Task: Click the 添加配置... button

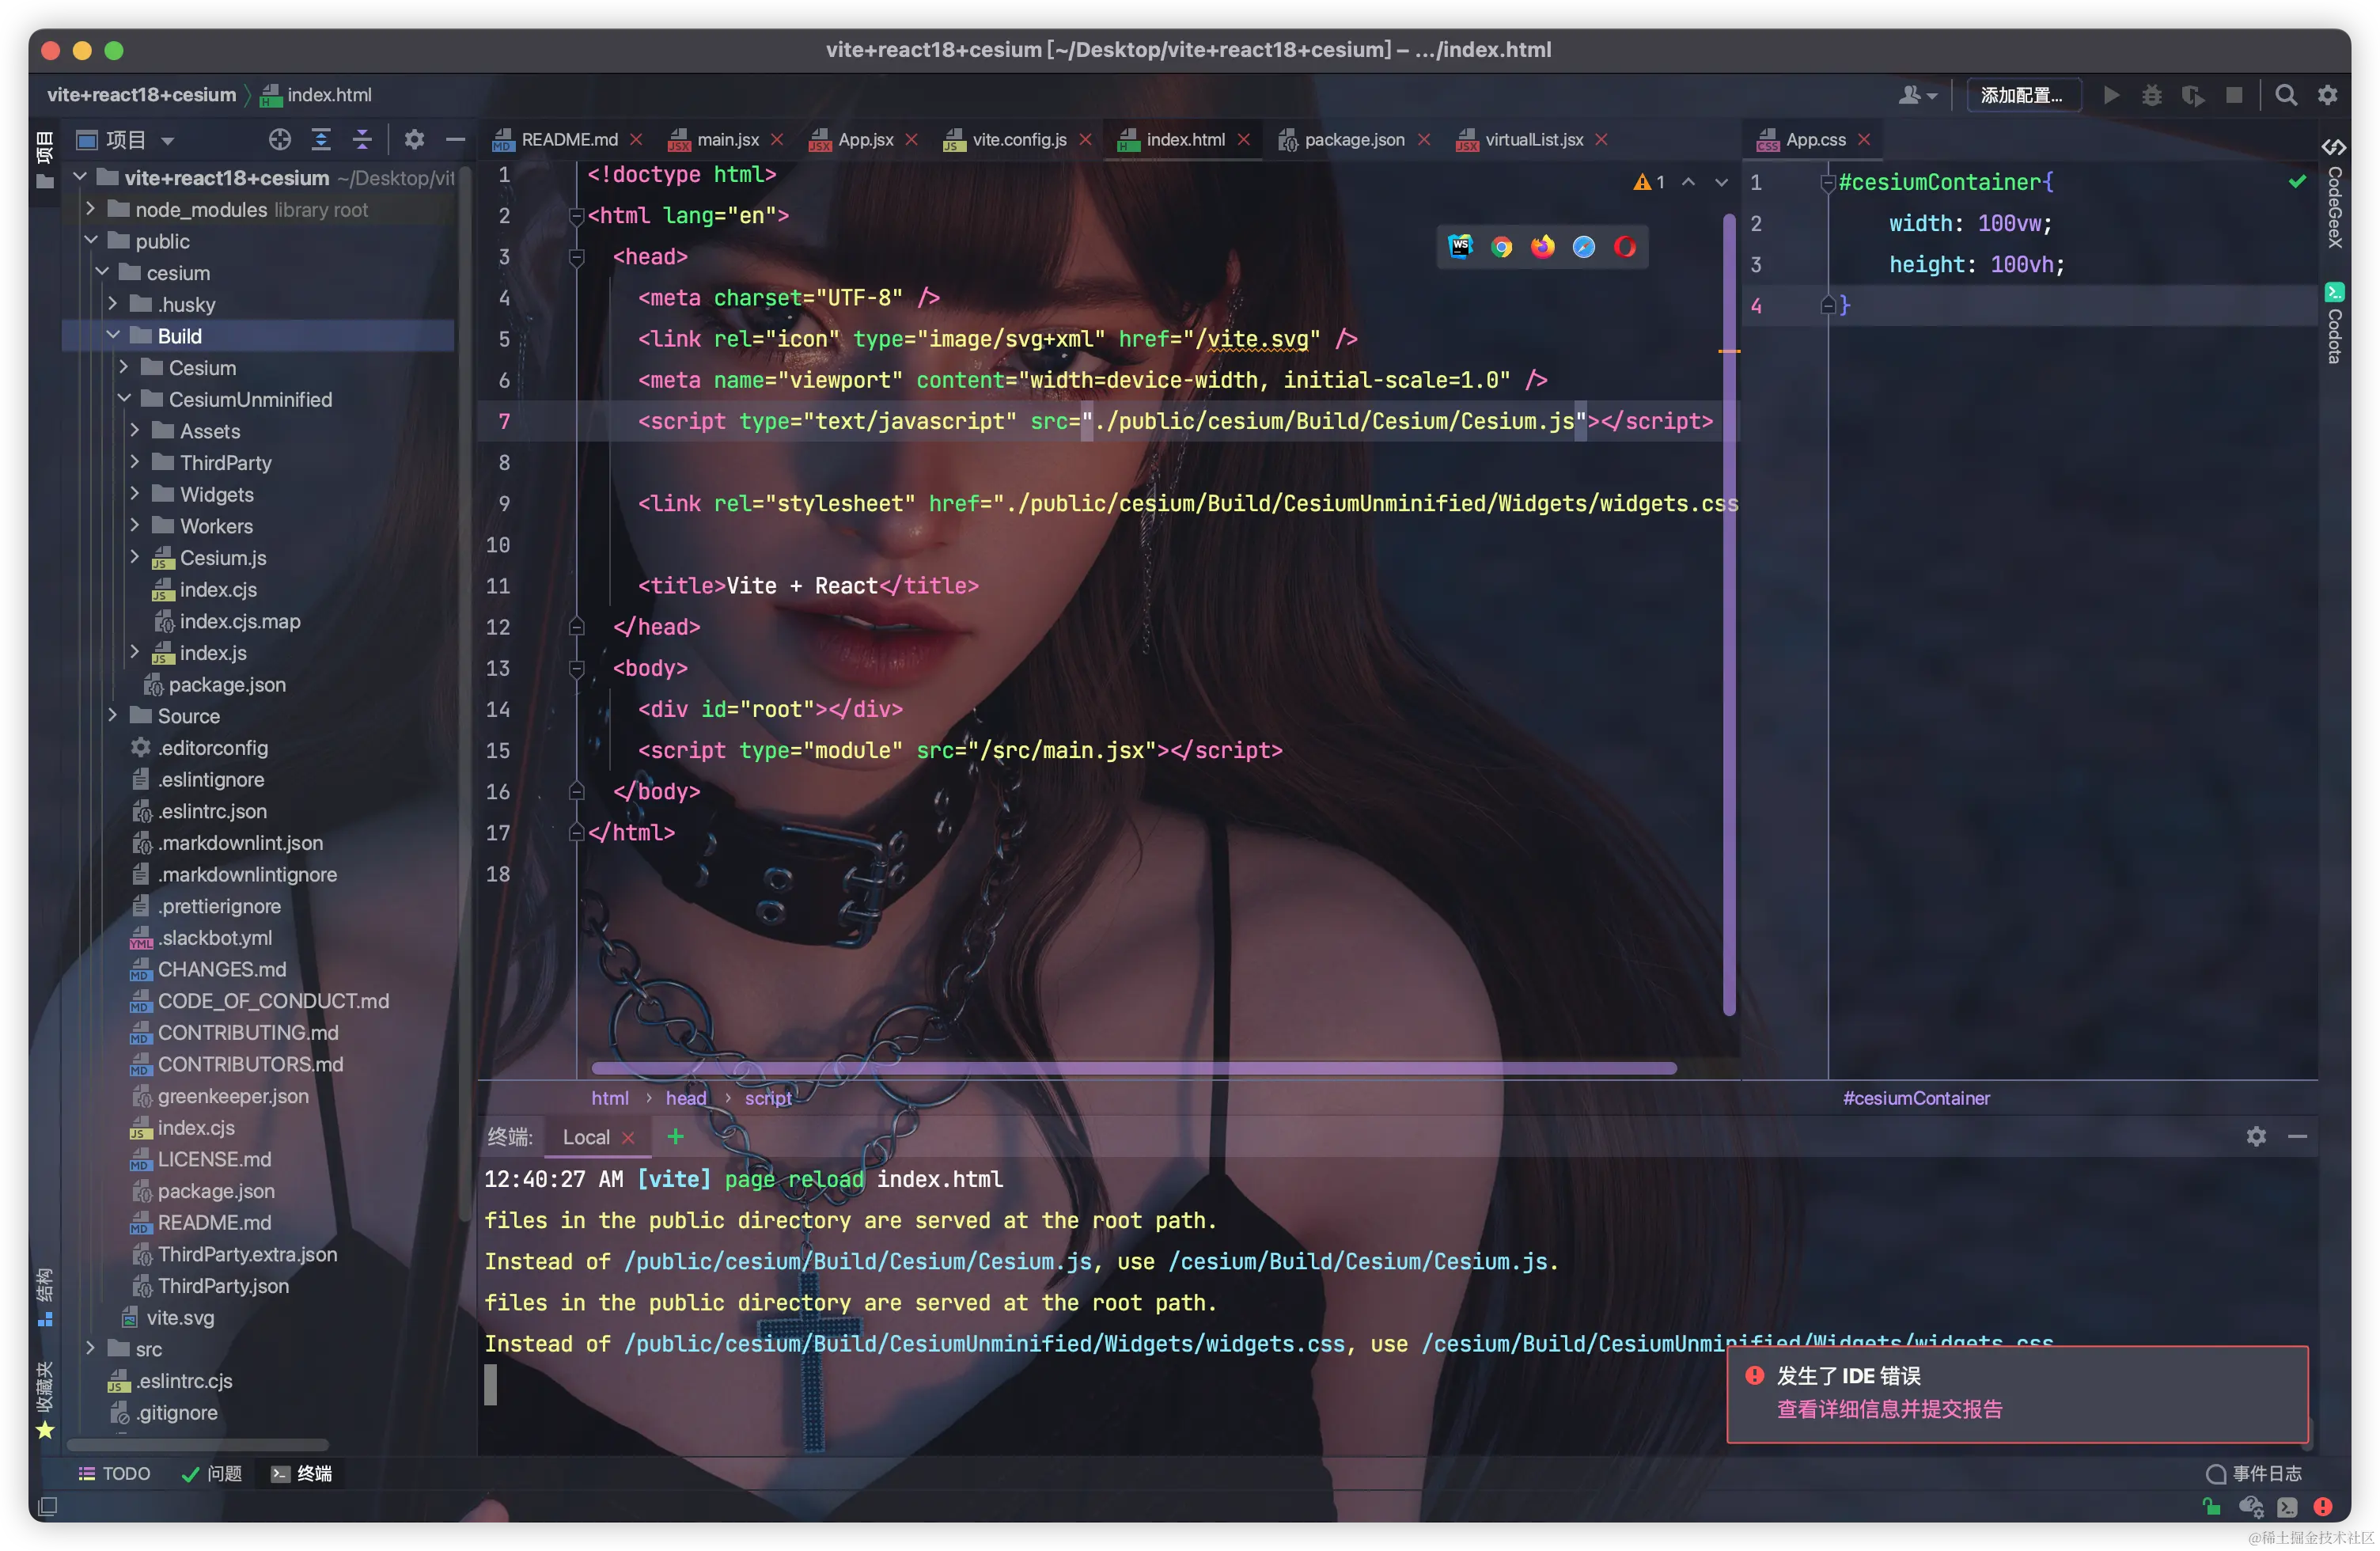Action: pos(2023,94)
